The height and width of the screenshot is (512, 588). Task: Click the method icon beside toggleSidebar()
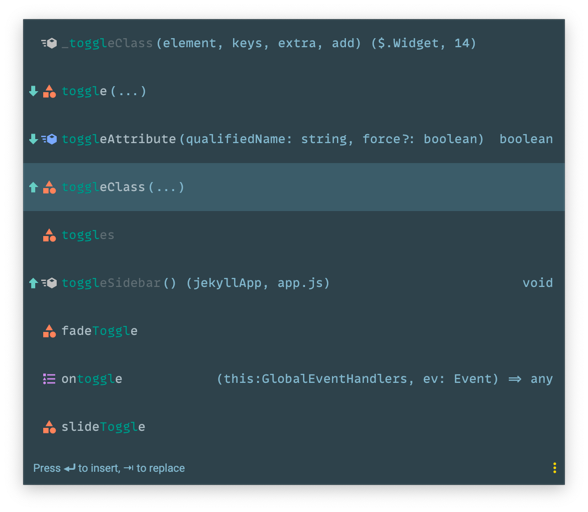(49, 283)
